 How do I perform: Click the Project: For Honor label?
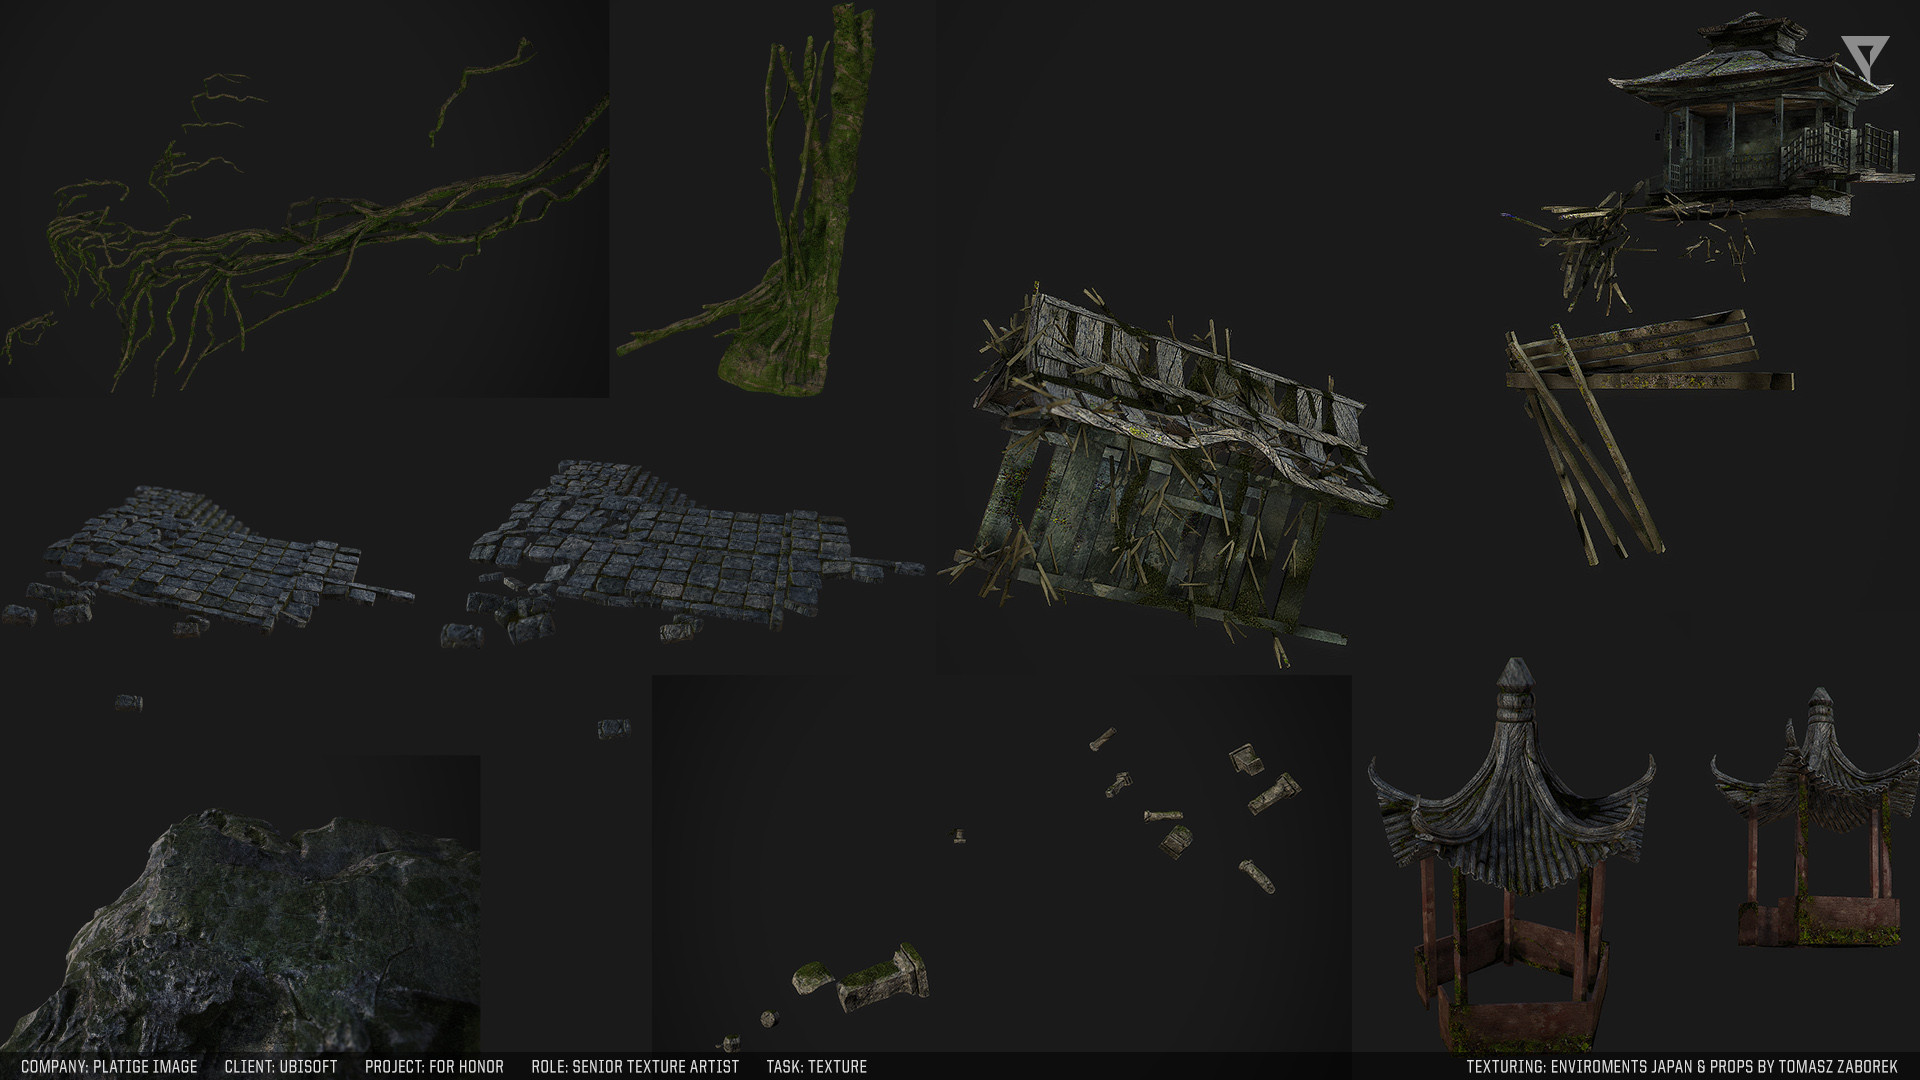pos(434,1067)
